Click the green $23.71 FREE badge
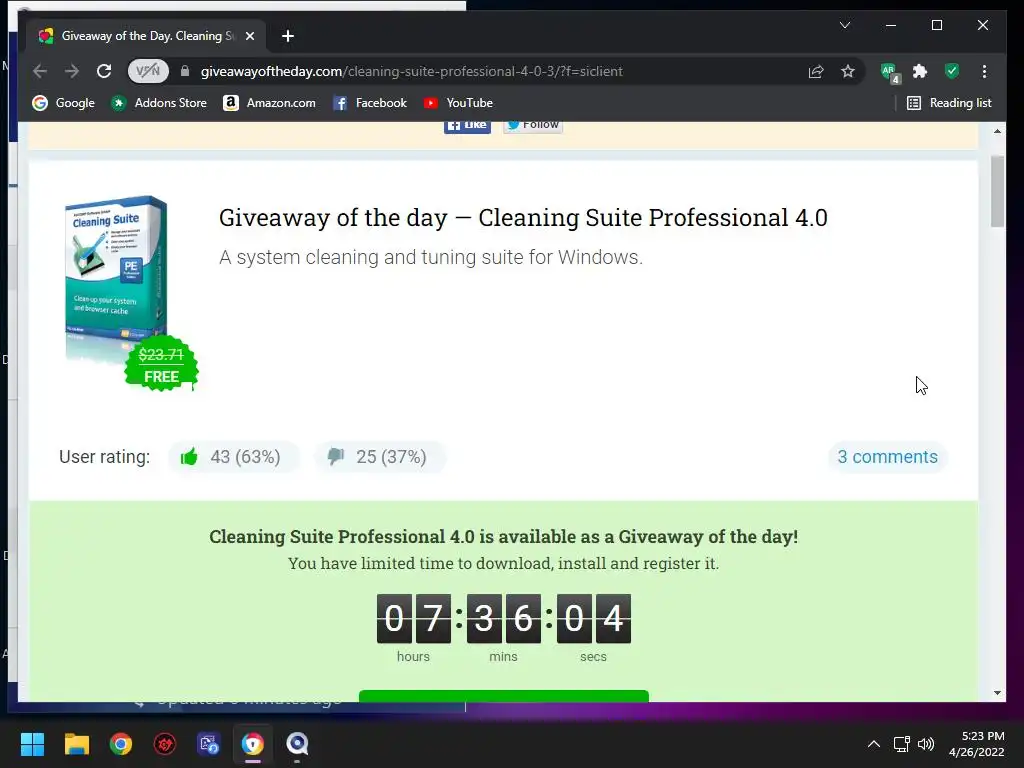Image resolution: width=1024 pixels, height=768 pixels. point(161,364)
